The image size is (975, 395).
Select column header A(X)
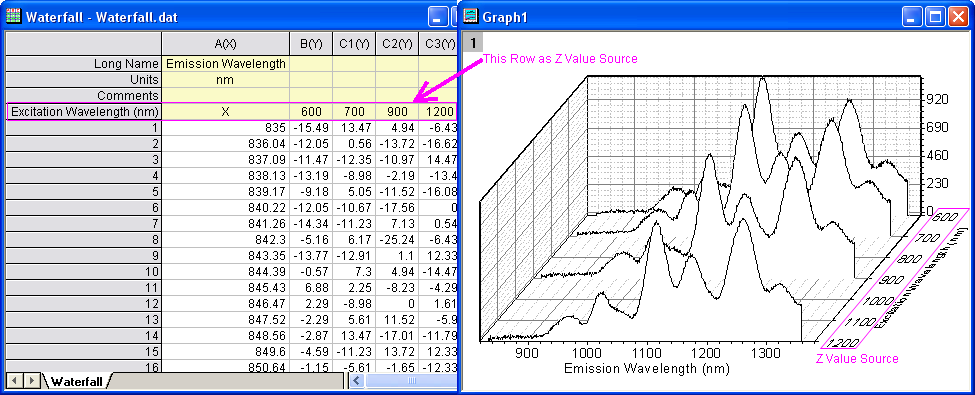pyautogui.click(x=226, y=44)
